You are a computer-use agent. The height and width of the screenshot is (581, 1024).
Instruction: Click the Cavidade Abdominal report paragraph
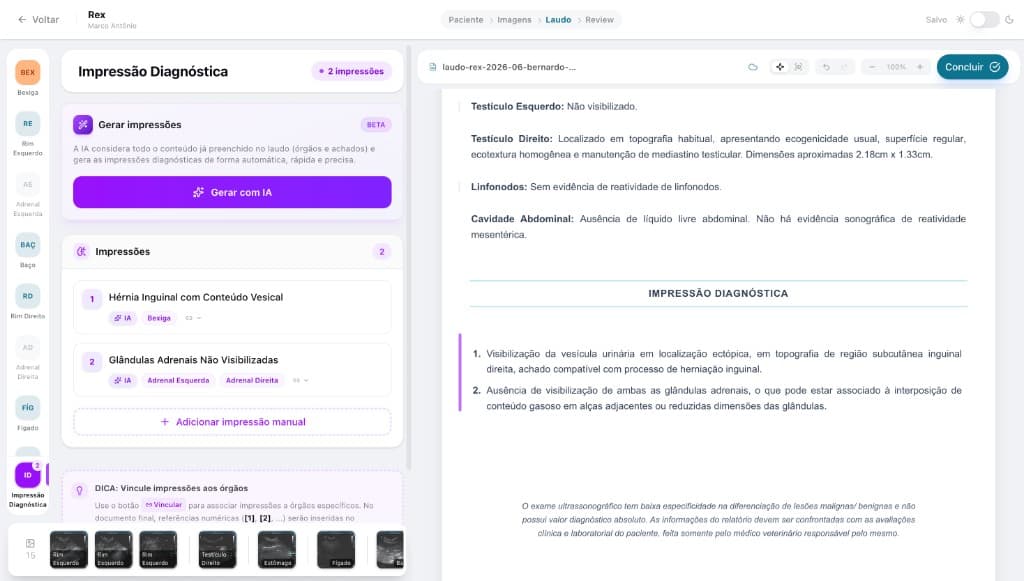coord(718,227)
